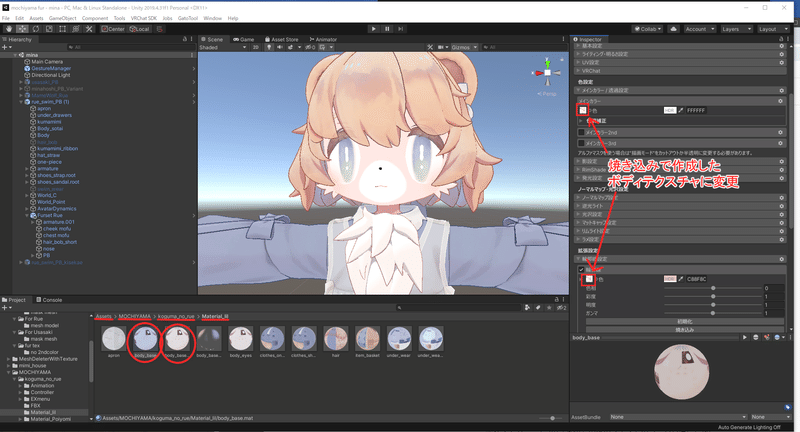This screenshot has height=432, width=800.
Task: Expand UV設定 section in Inspector
Action: pos(680,62)
